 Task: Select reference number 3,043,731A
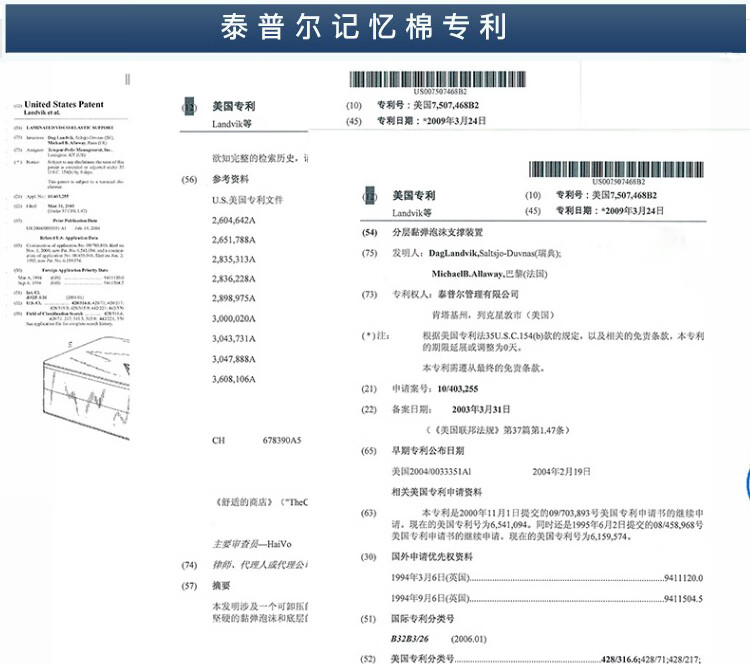234,338
